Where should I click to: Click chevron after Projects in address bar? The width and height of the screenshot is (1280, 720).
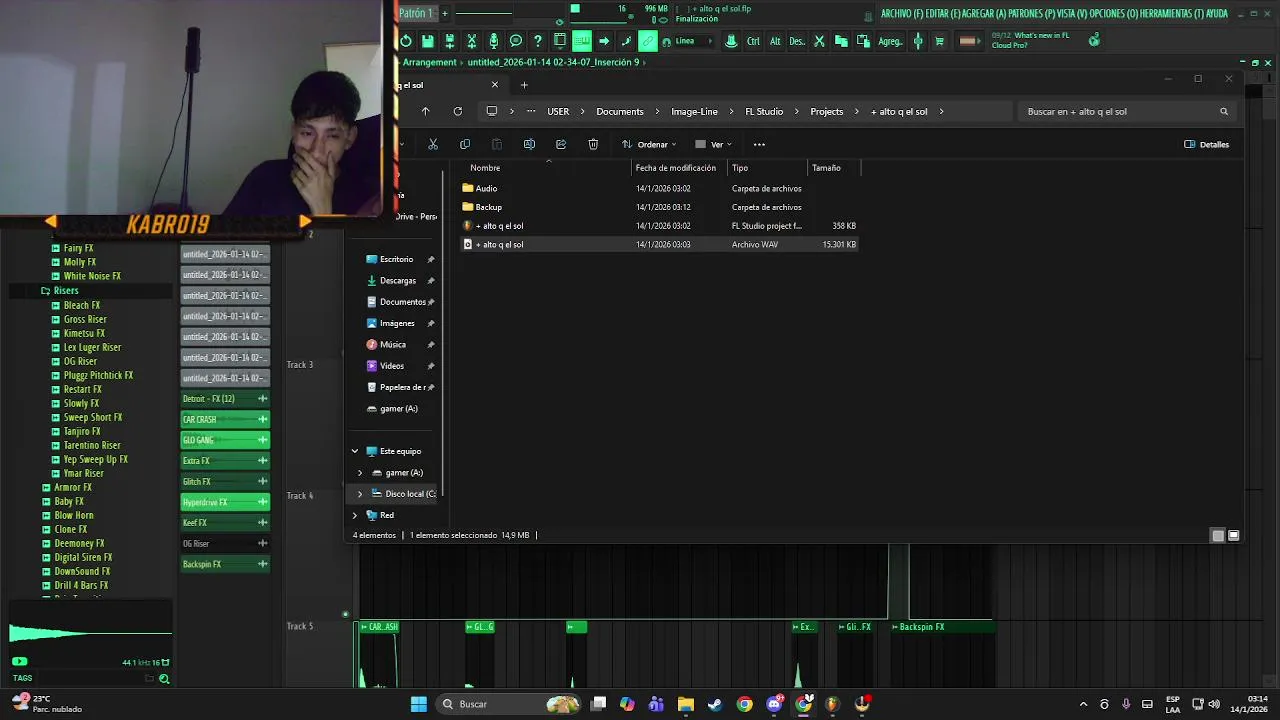coord(857,111)
